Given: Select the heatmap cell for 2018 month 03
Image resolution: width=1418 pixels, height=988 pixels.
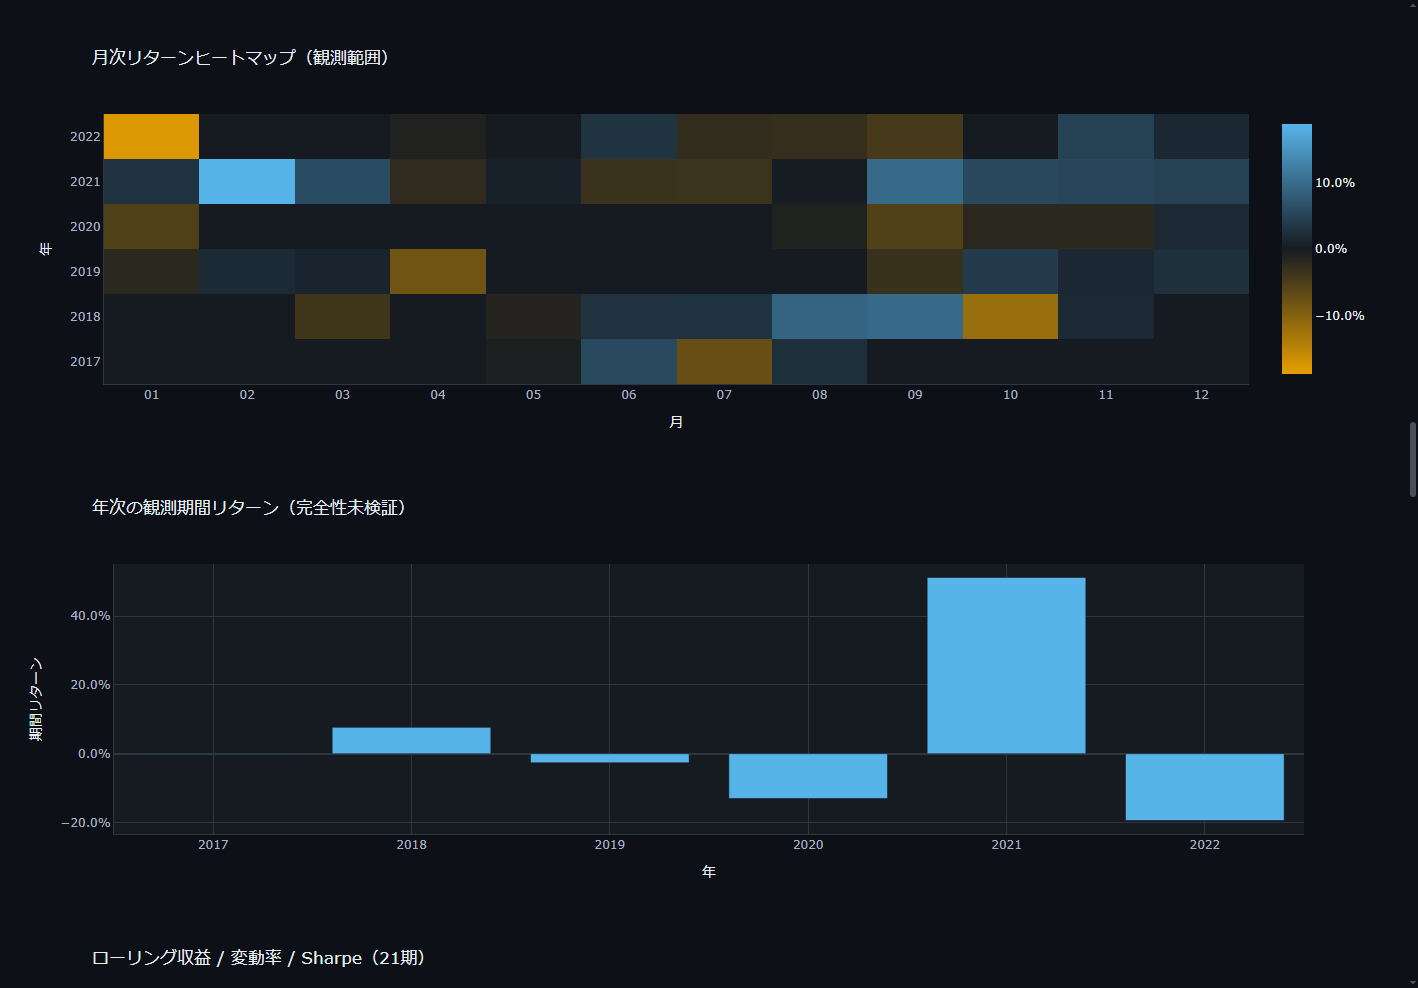Looking at the screenshot, I should [342, 316].
